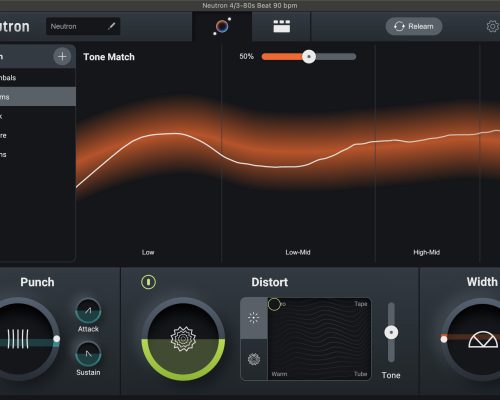Click the Low band label
Image resolution: width=500 pixels, height=400 pixels.
(x=148, y=252)
